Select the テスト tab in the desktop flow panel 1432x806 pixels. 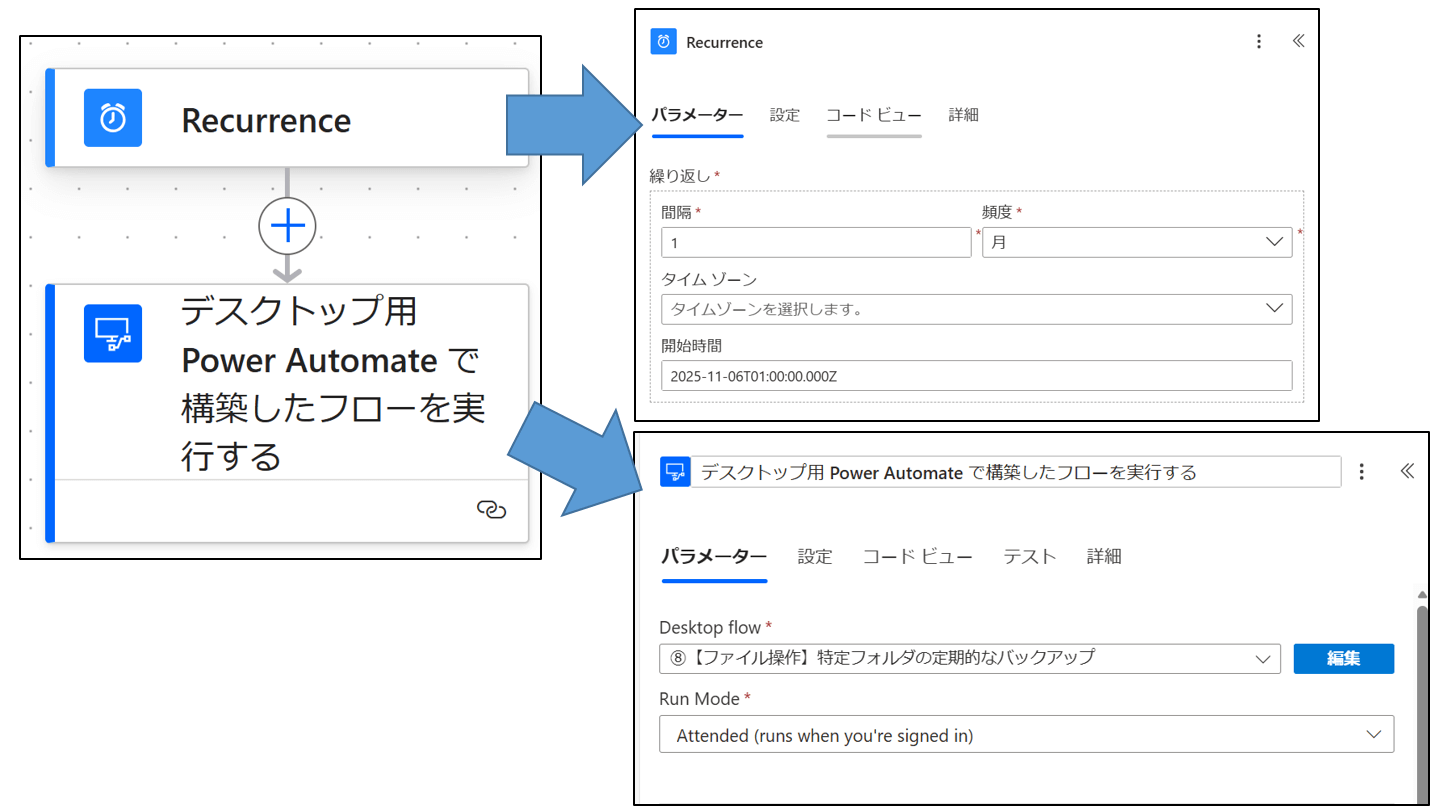click(x=1029, y=556)
